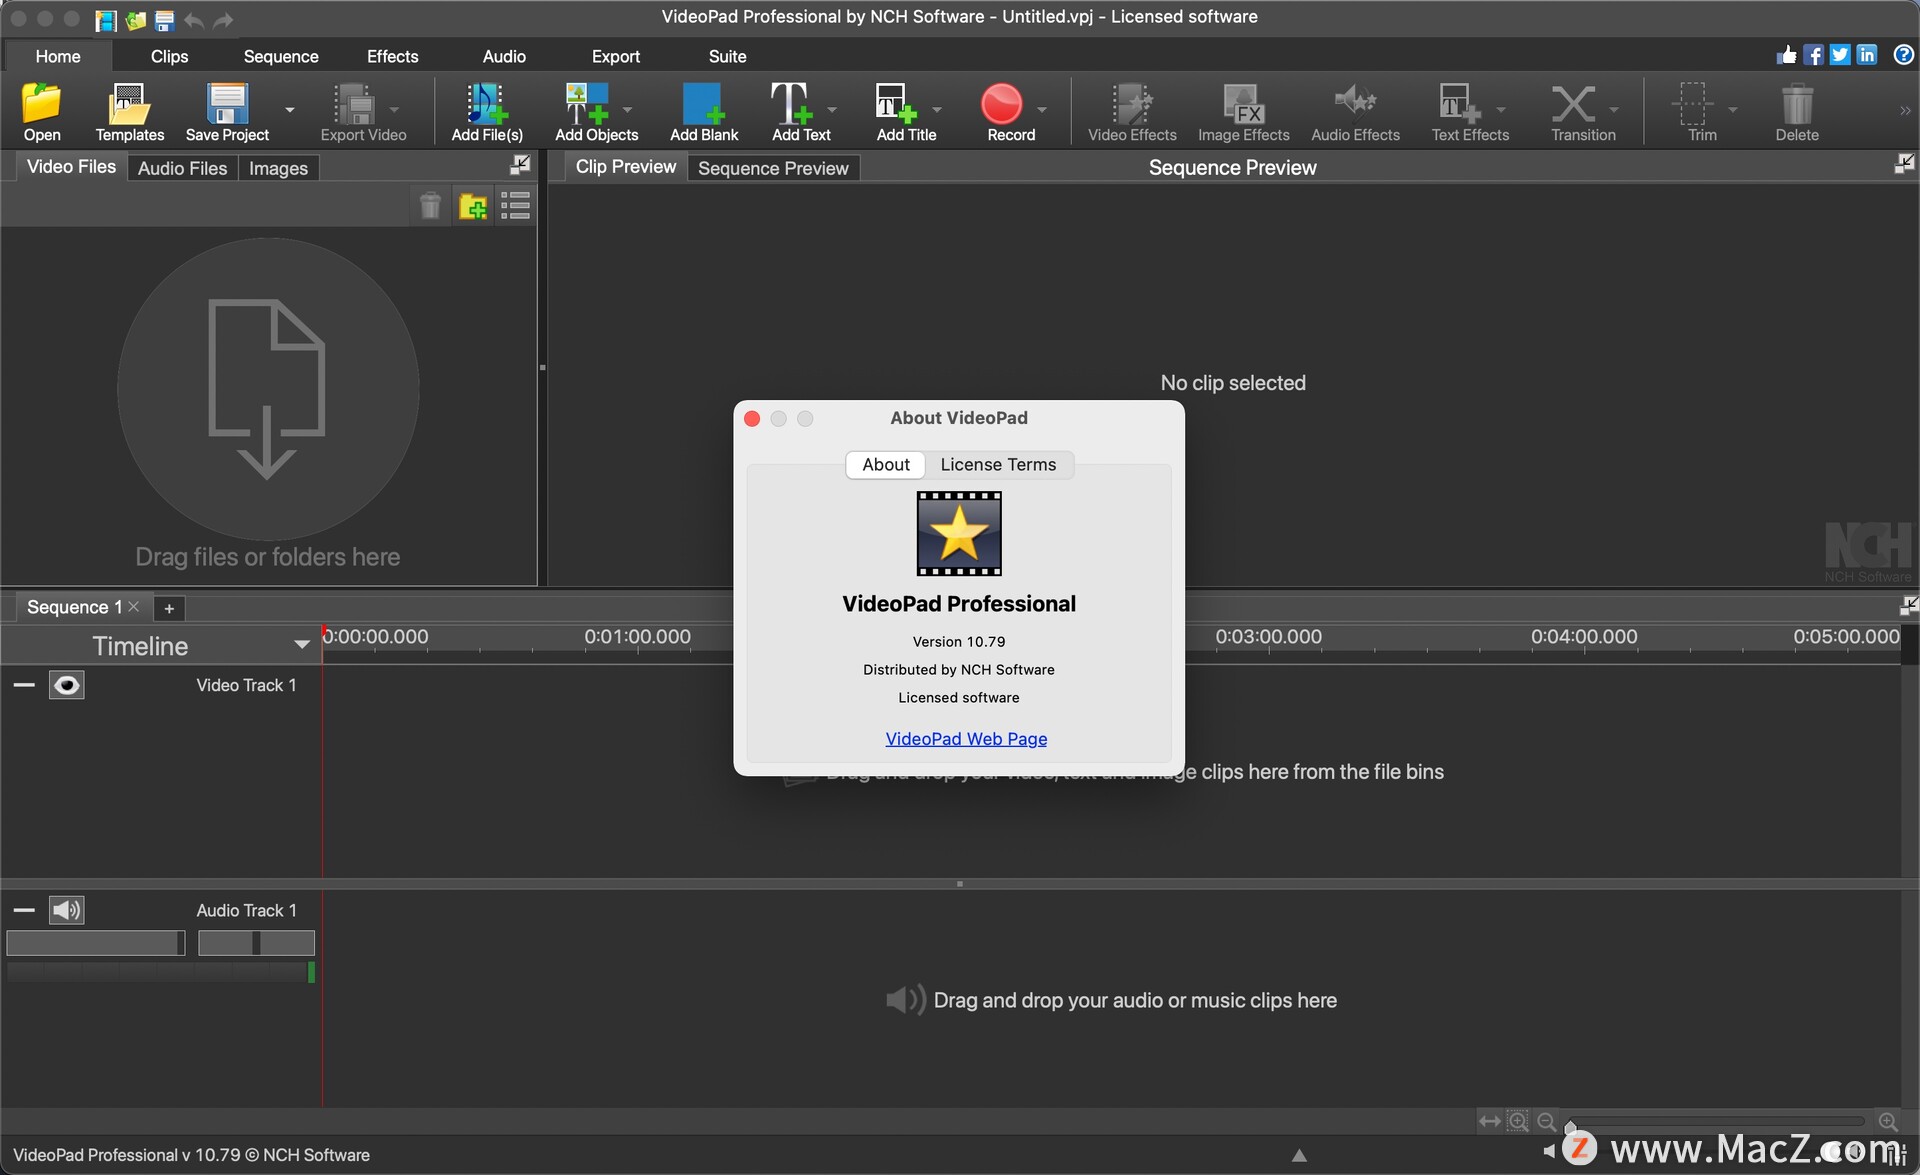Click the timeline zoom slider
Image resolution: width=1920 pixels, height=1175 pixels.
(1716, 1121)
